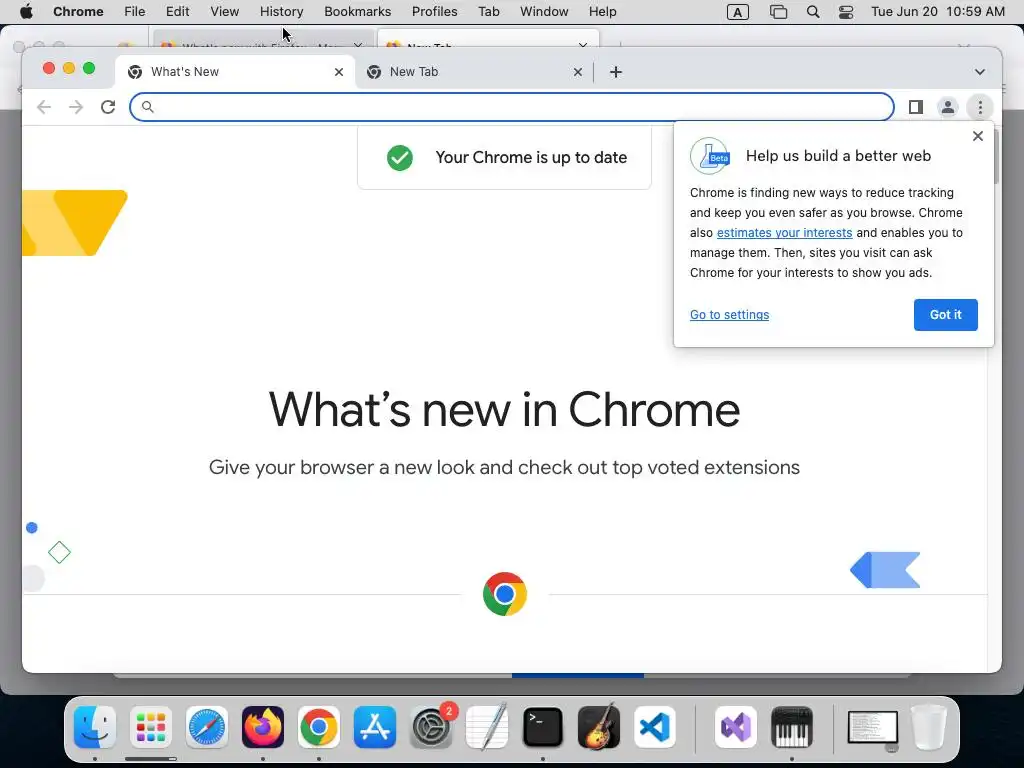Open App Store from the Dock
This screenshot has height=768, width=1024.
tap(375, 727)
